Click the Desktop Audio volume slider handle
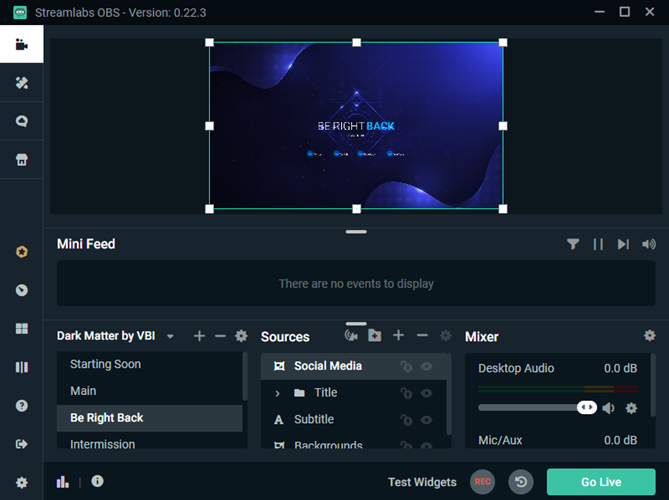Viewport: 669px width, 500px height. click(587, 407)
